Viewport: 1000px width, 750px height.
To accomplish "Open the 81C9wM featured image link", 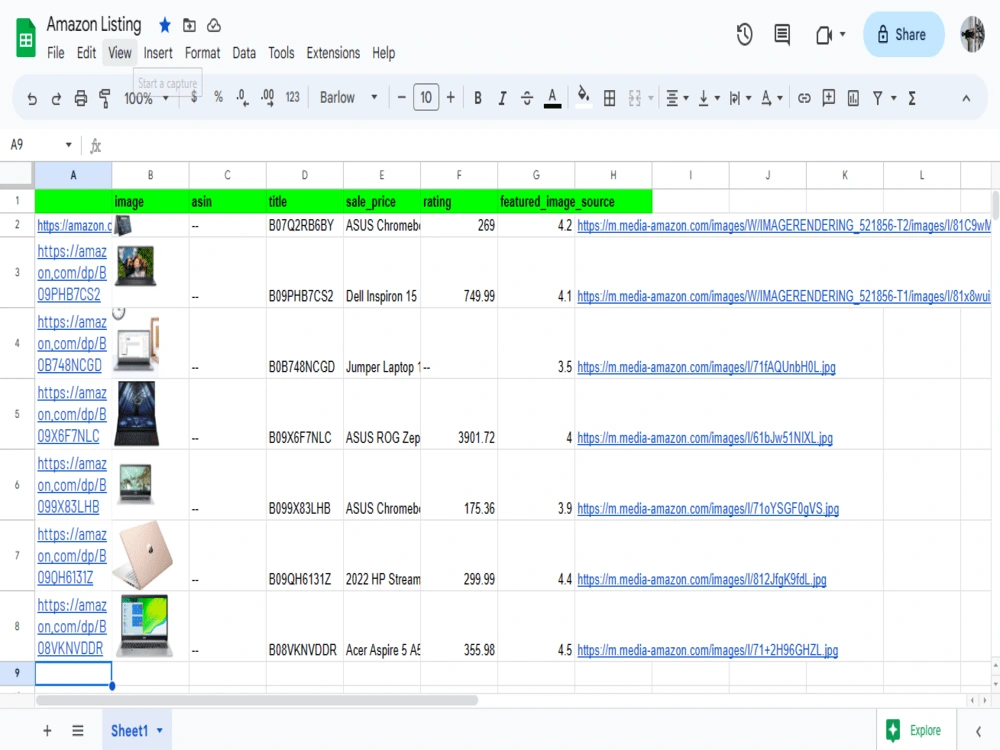I will point(784,226).
